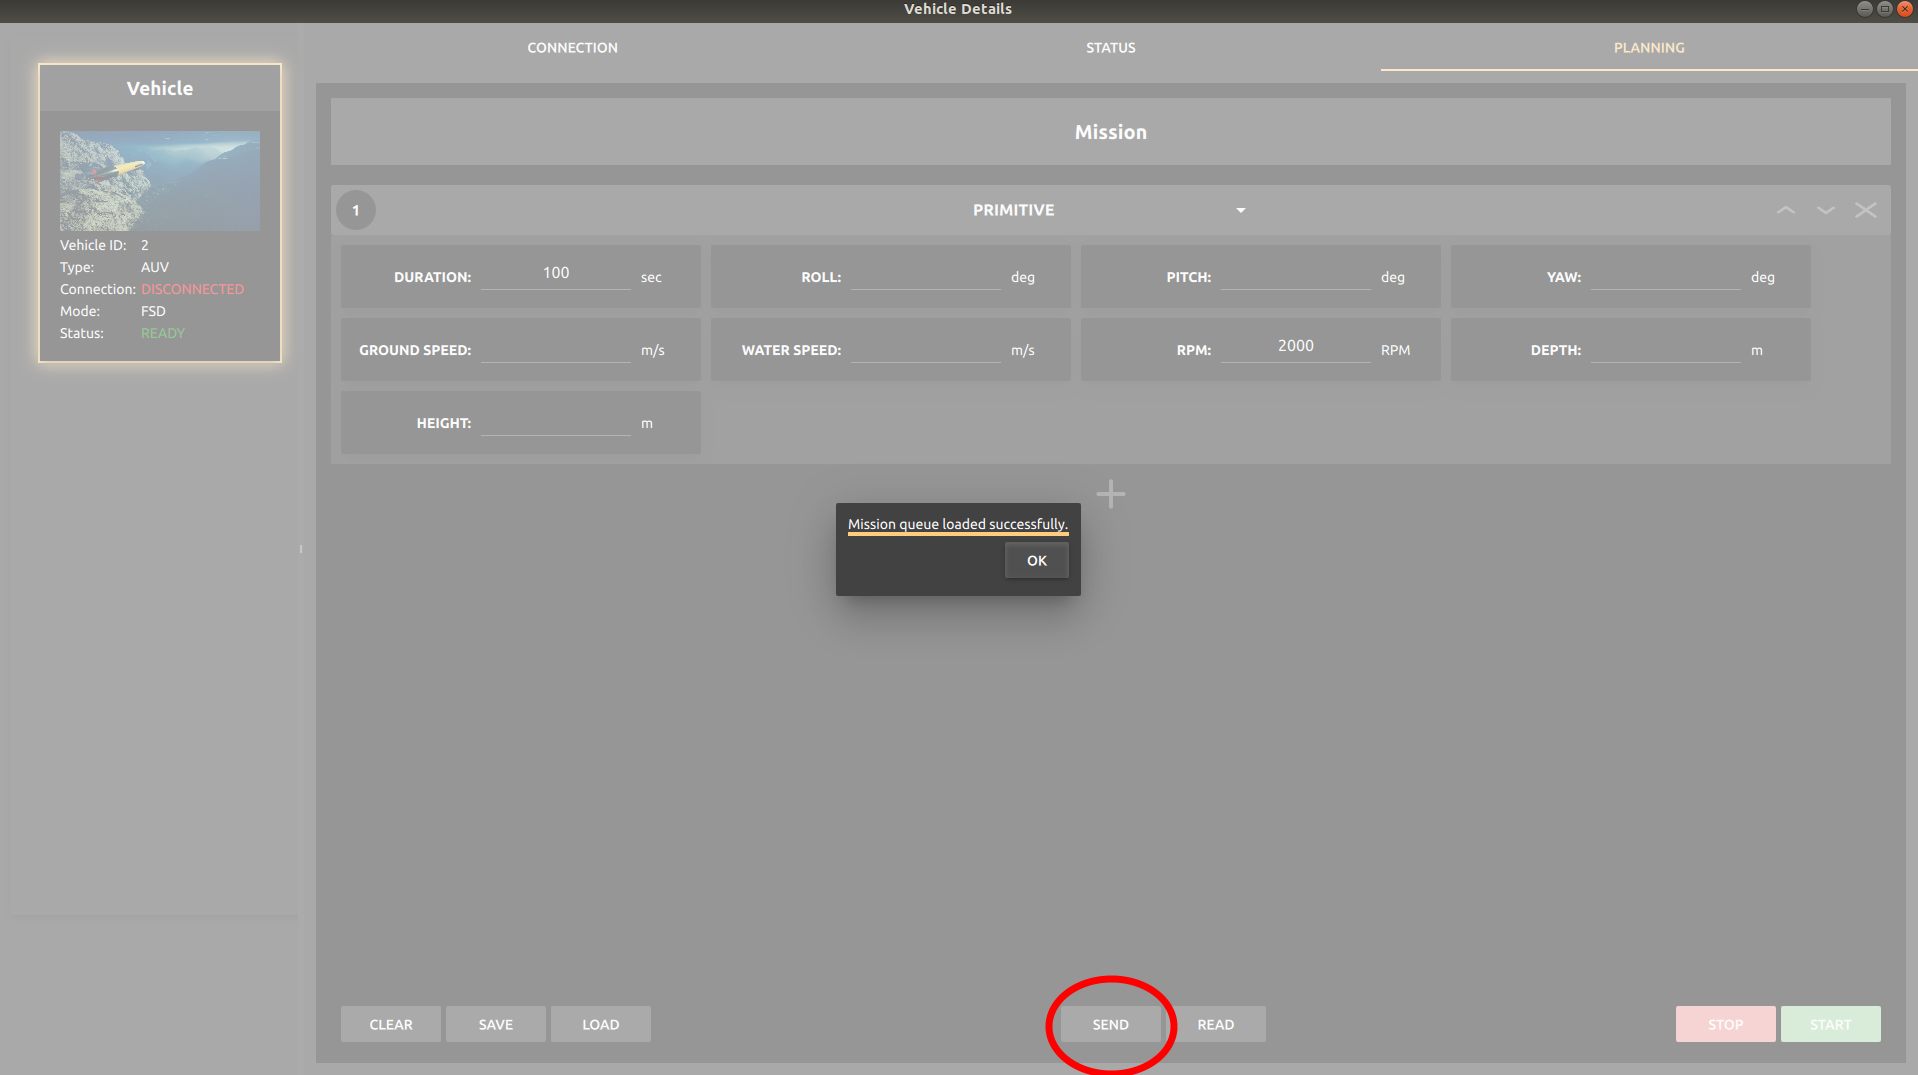Send the mission with SEND button
1918x1075 pixels.
(1110, 1024)
